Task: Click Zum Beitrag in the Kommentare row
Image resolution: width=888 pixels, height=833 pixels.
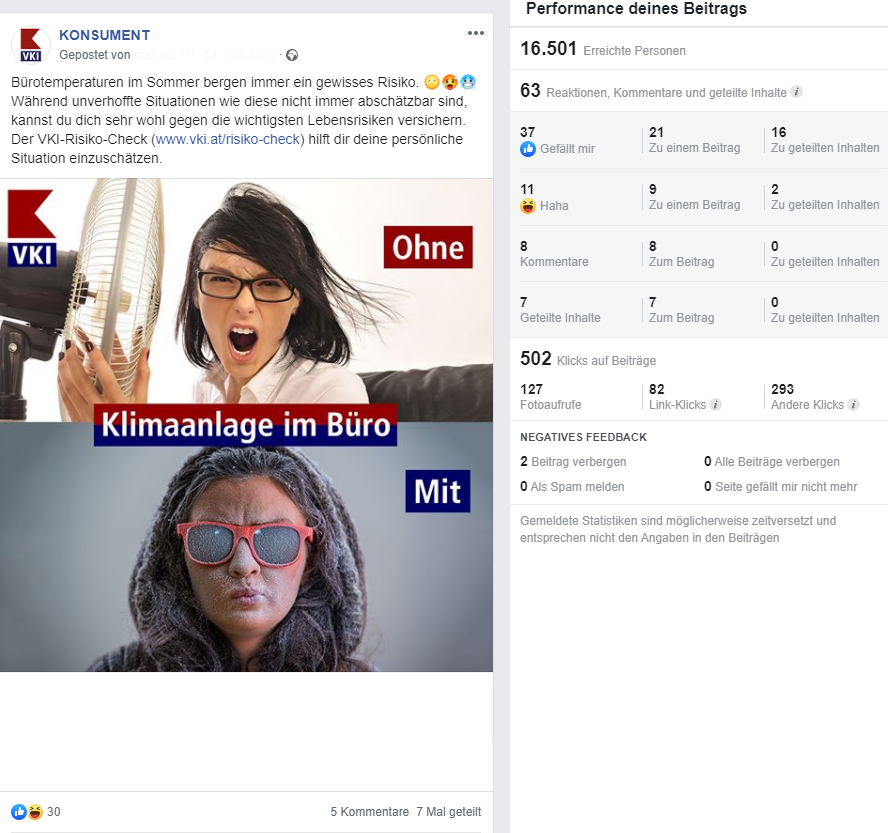Action: click(x=681, y=262)
